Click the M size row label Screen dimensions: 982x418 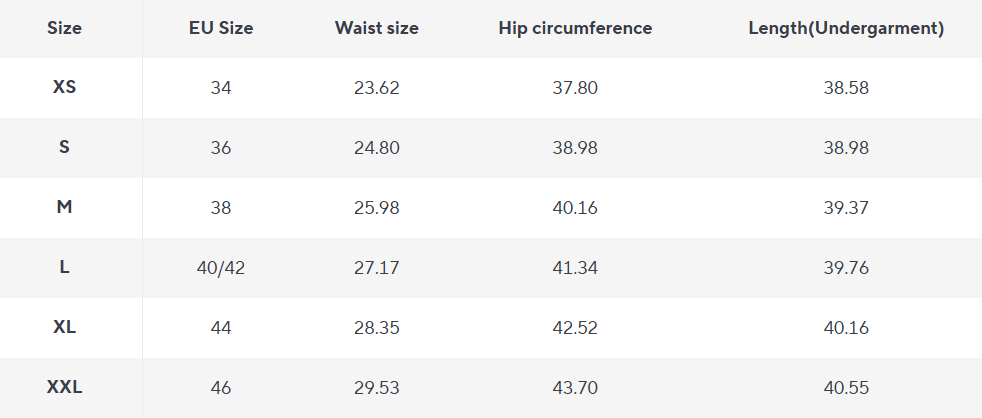(64, 207)
